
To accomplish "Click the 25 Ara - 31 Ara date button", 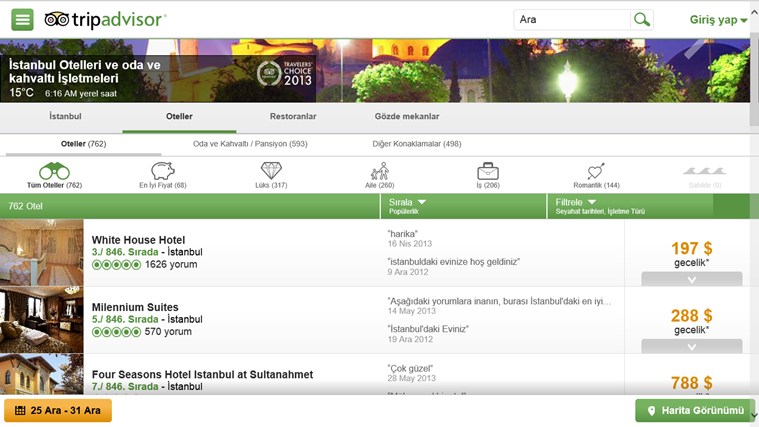I will point(58,411).
